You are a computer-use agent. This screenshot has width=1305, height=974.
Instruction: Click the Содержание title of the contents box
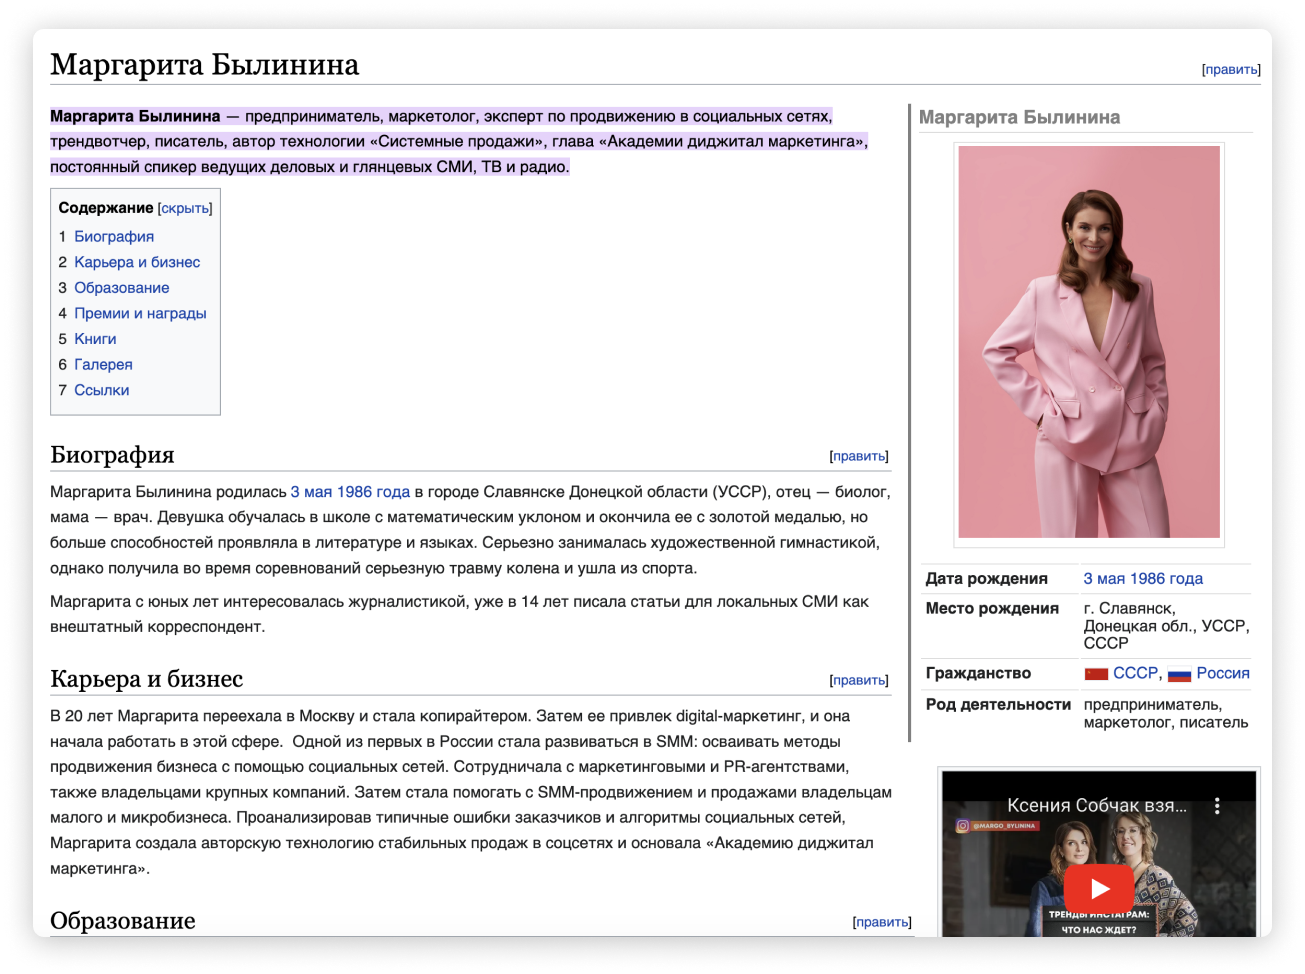106,208
